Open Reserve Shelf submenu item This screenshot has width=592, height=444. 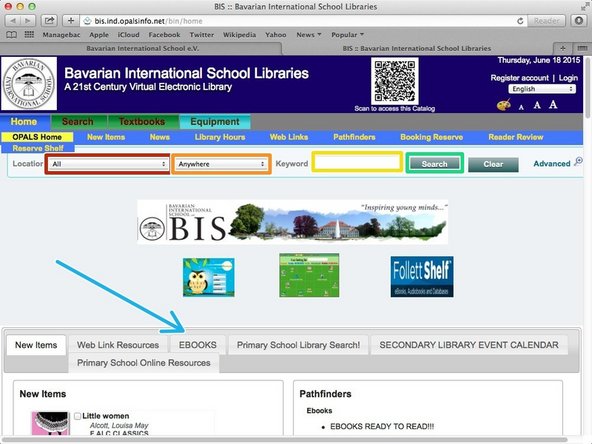[38, 148]
